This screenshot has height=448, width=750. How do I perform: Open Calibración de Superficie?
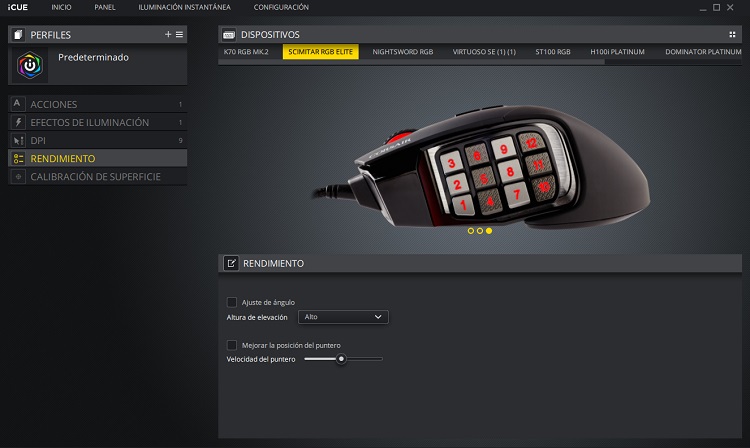pos(95,176)
